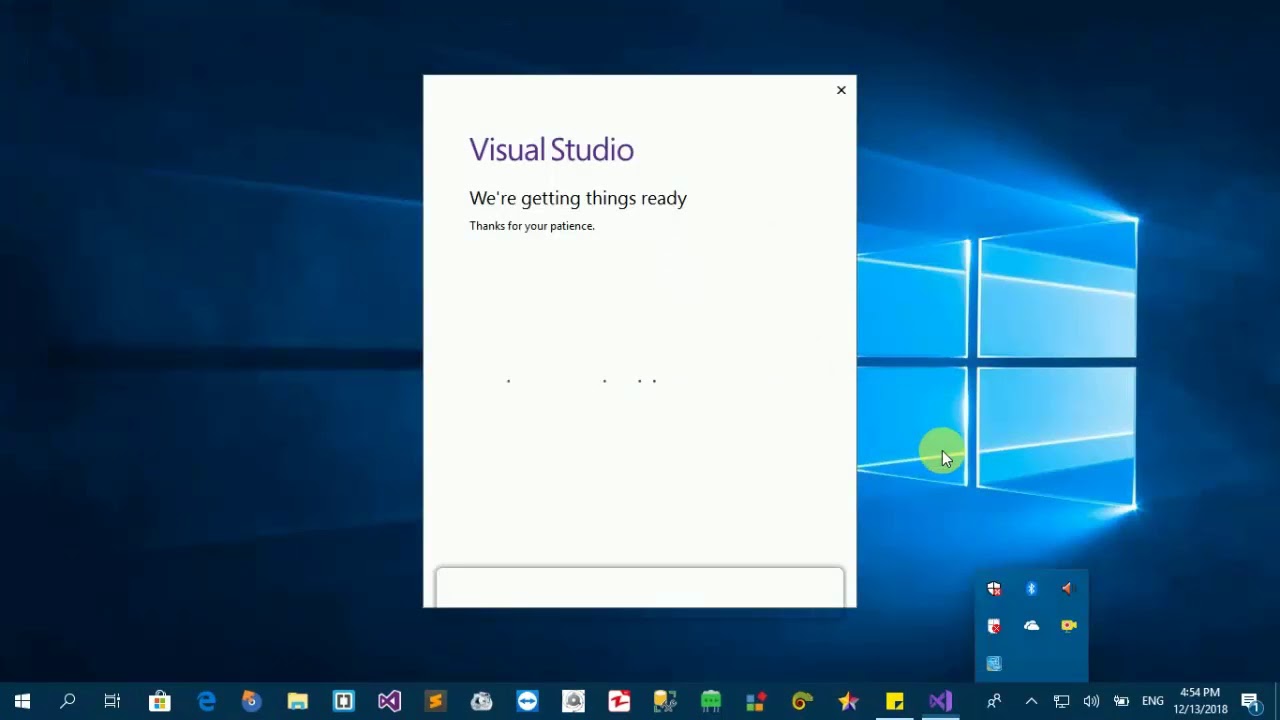Open the volume control tray icon

coord(1091,702)
